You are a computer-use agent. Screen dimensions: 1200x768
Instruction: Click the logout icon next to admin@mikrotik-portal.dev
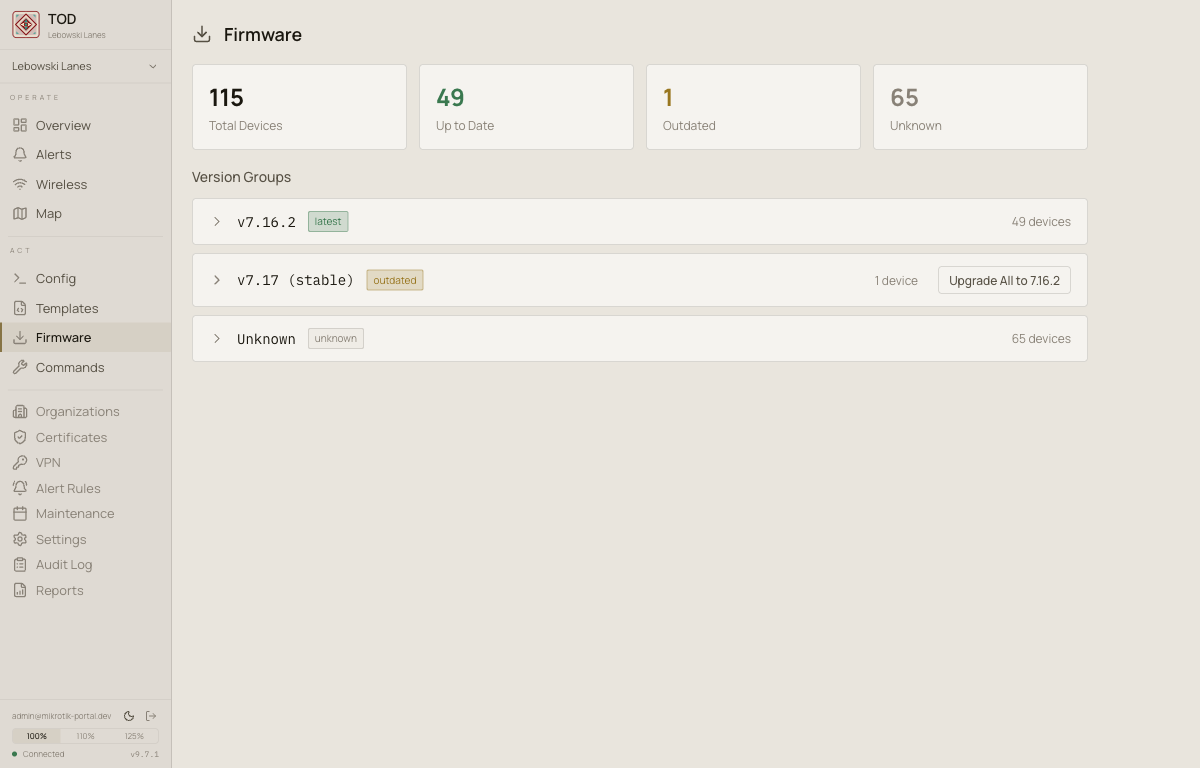coord(151,715)
